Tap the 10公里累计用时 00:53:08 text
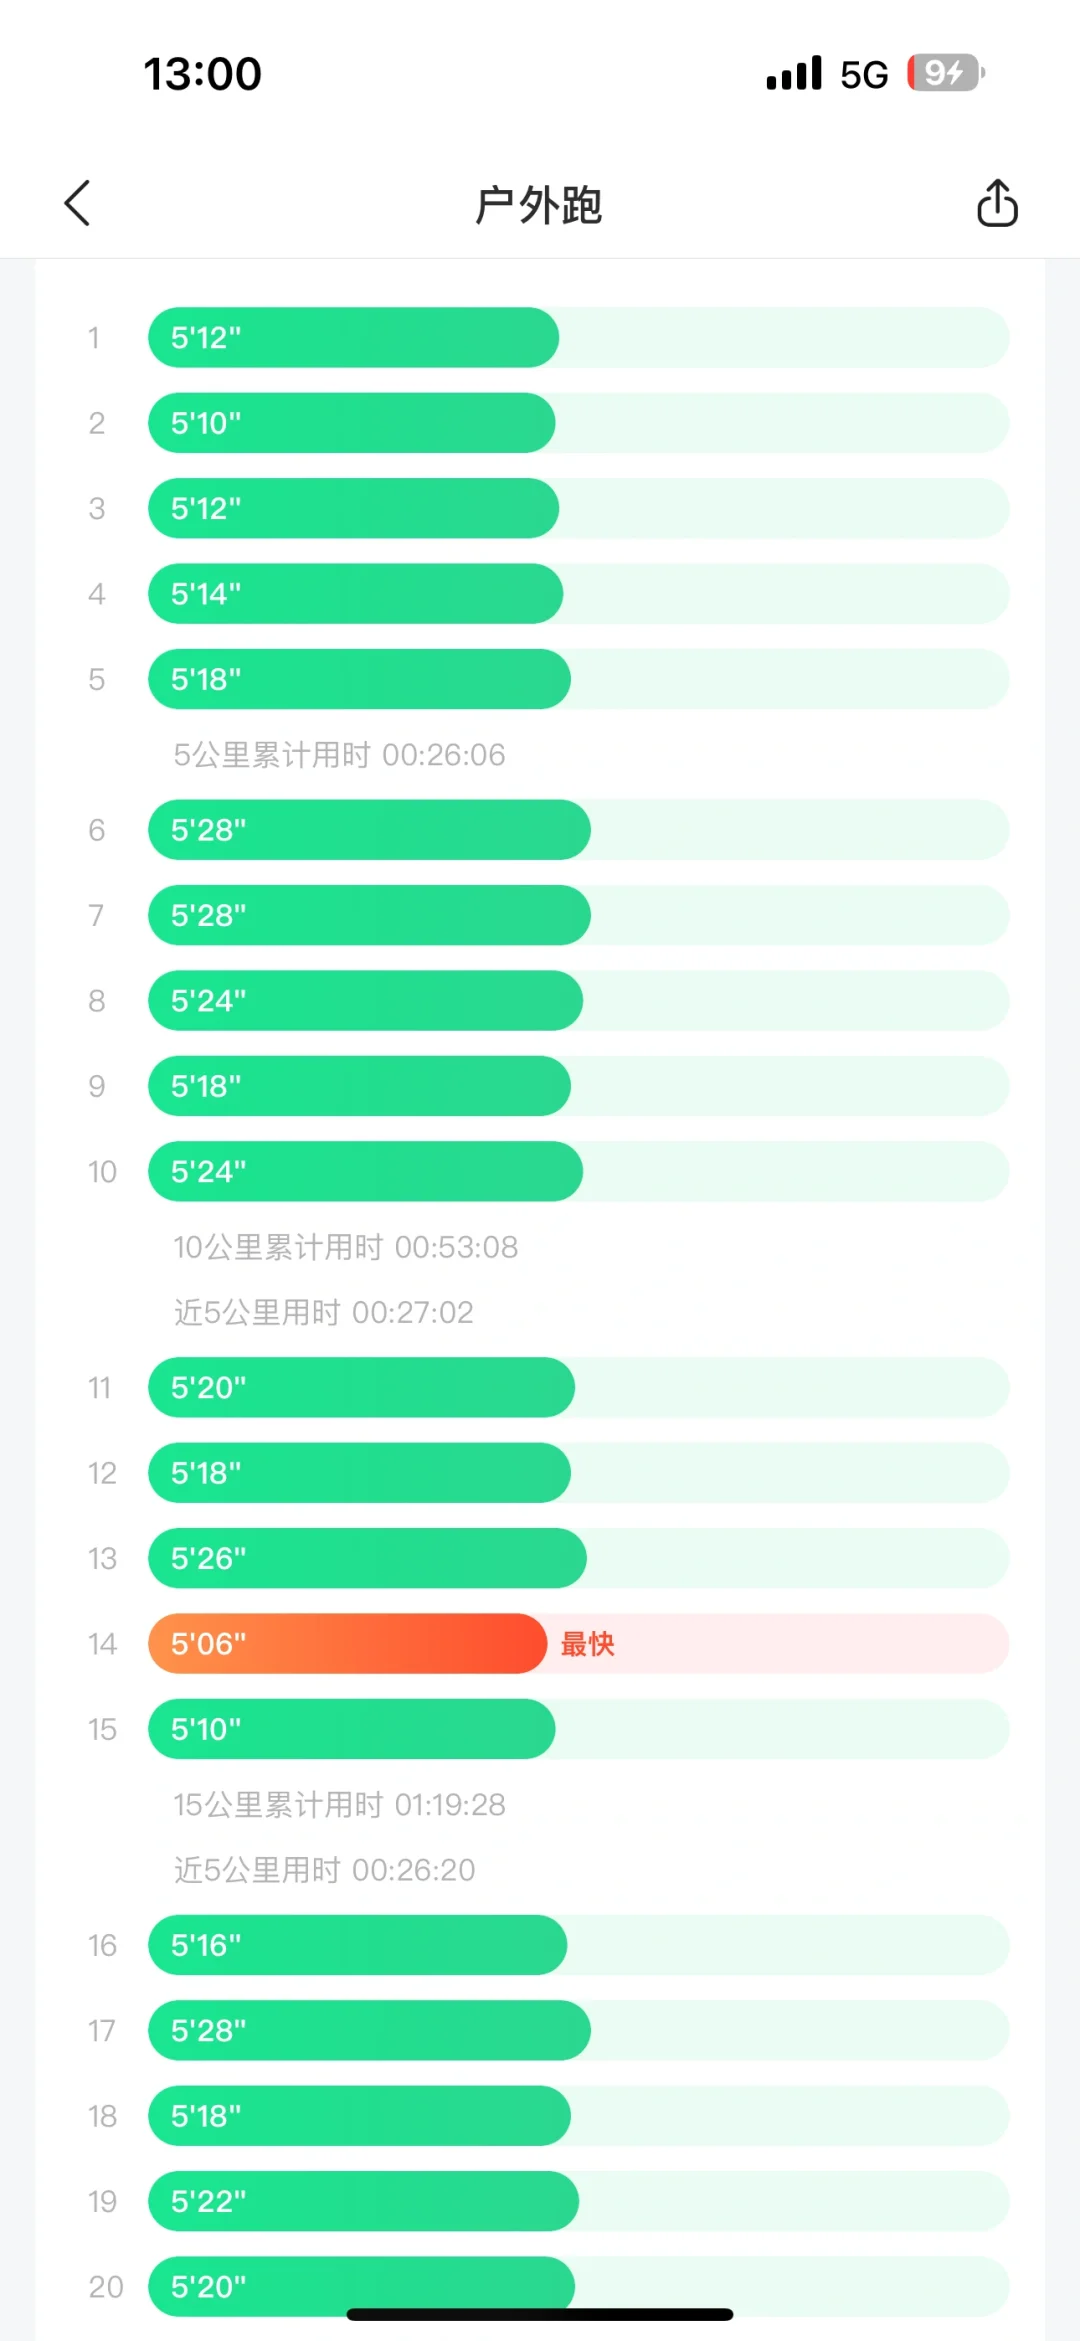1080x2341 pixels. 346,1247
